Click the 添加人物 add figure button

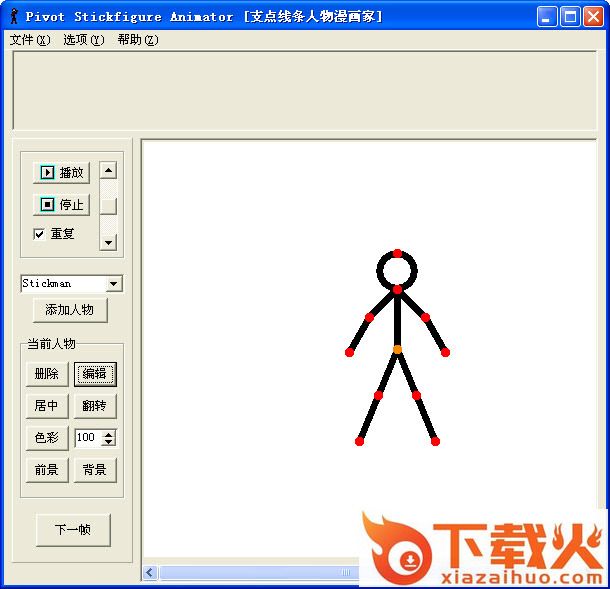tap(70, 310)
